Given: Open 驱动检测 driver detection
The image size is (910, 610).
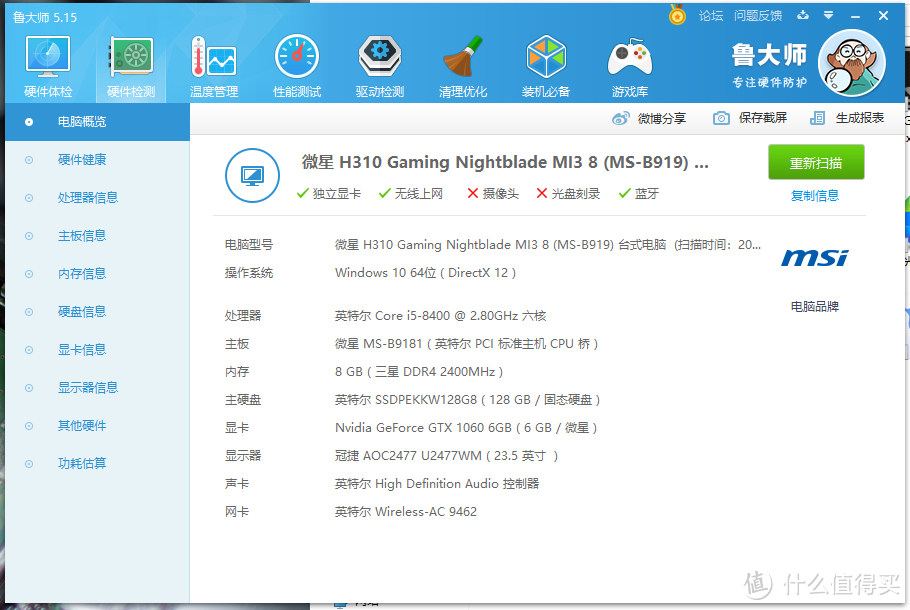Looking at the screenshot, I should pos(380,67).
